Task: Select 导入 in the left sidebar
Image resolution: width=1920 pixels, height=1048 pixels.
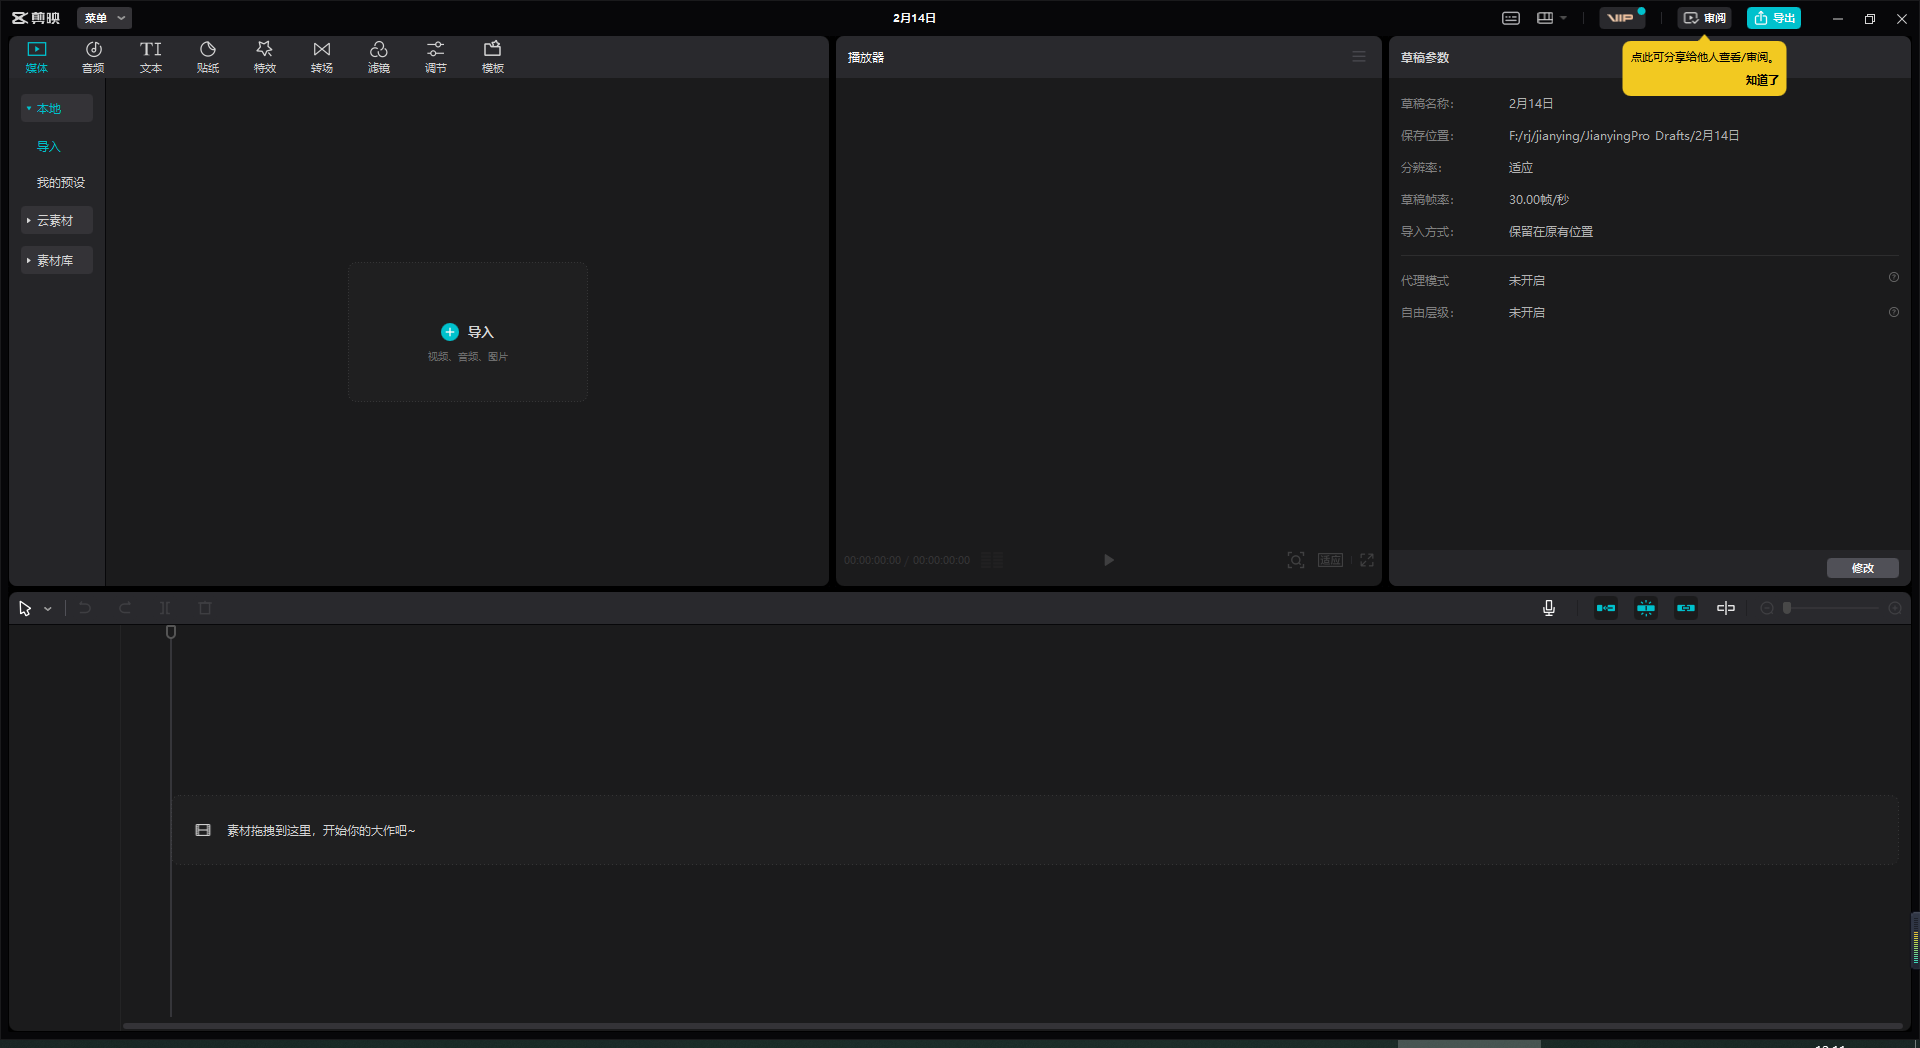Action: click(x=49, y=146)
